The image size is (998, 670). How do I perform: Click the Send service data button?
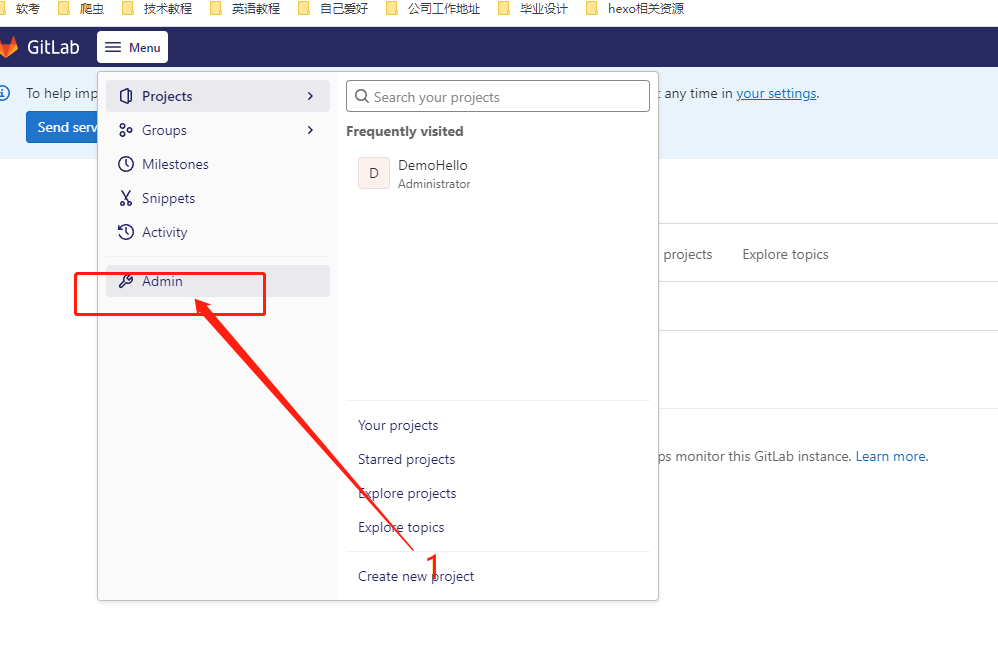pos(62,127)
